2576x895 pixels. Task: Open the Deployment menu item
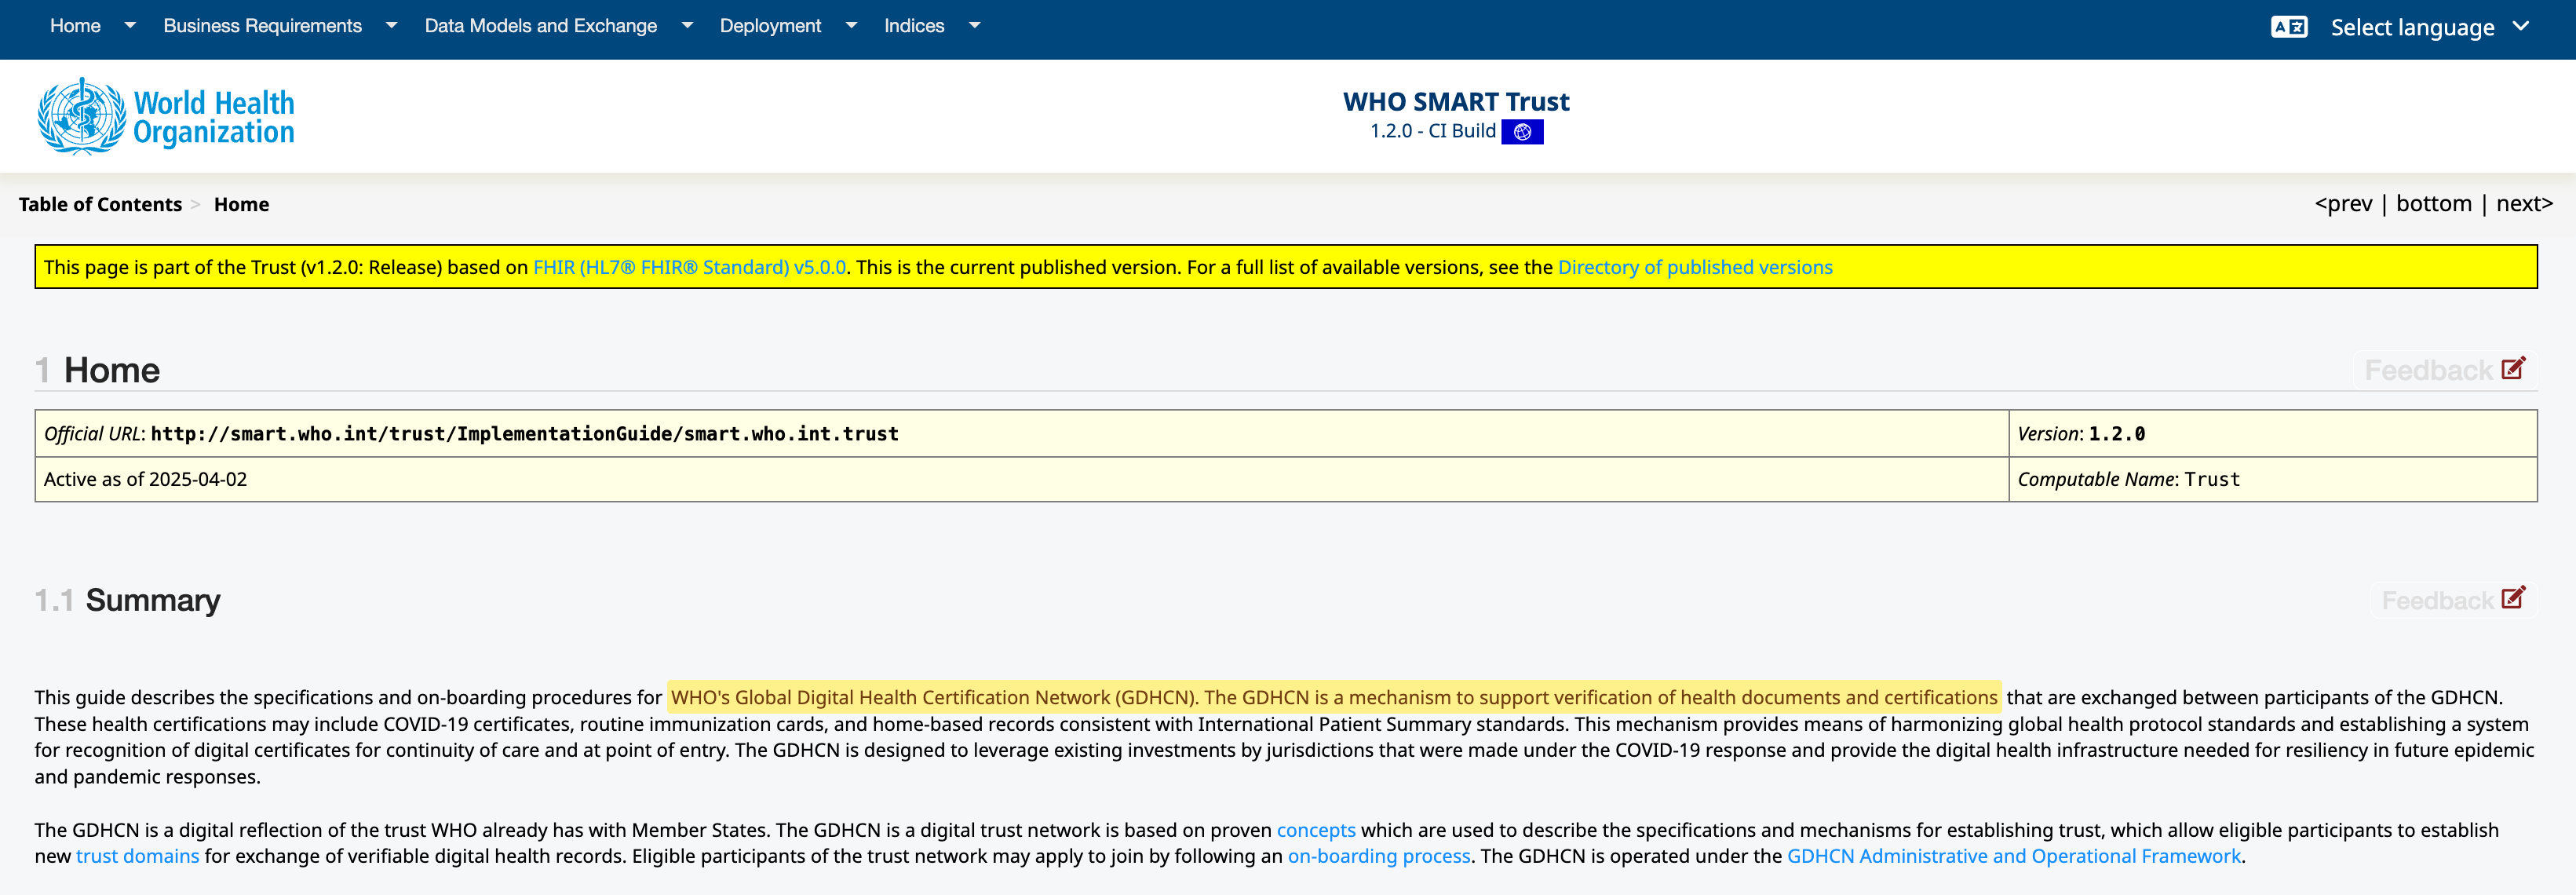(x=770, y=26)
